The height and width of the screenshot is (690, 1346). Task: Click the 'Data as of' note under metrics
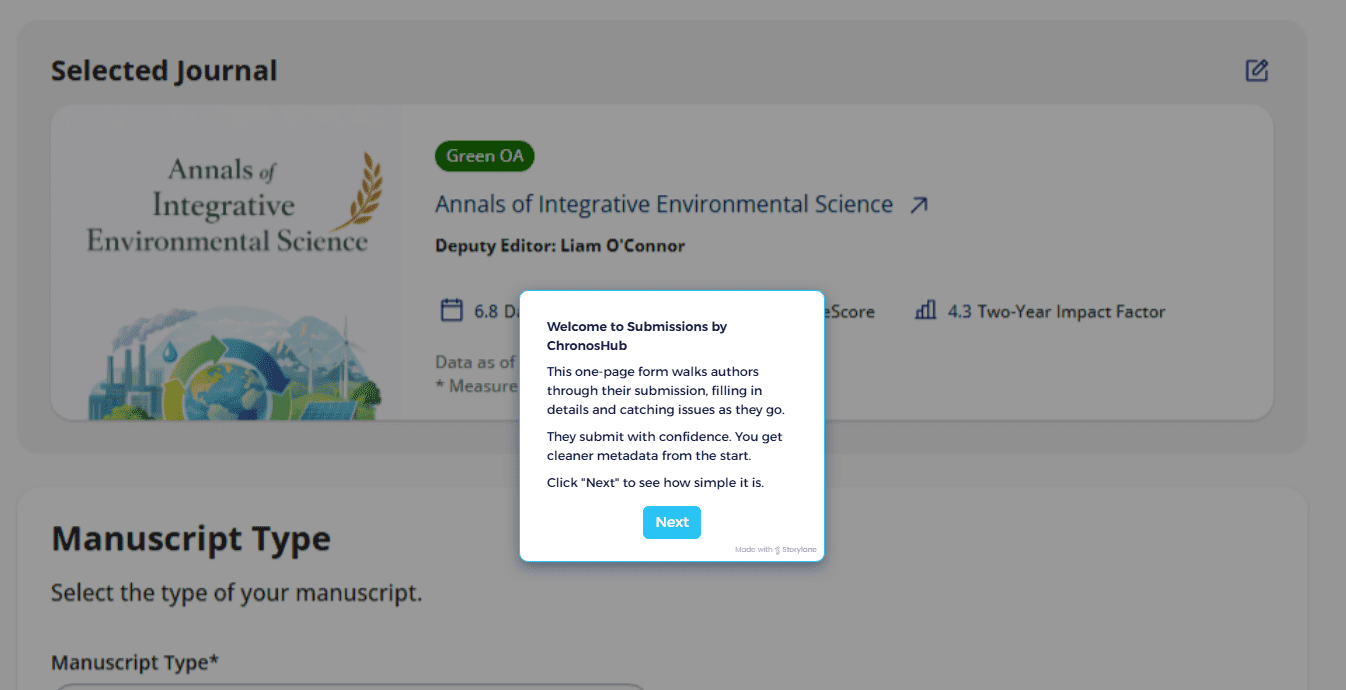tap(476, 362)
